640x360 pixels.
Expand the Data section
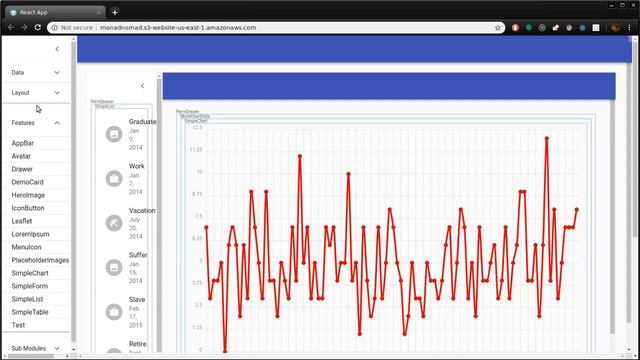(36, 72)
